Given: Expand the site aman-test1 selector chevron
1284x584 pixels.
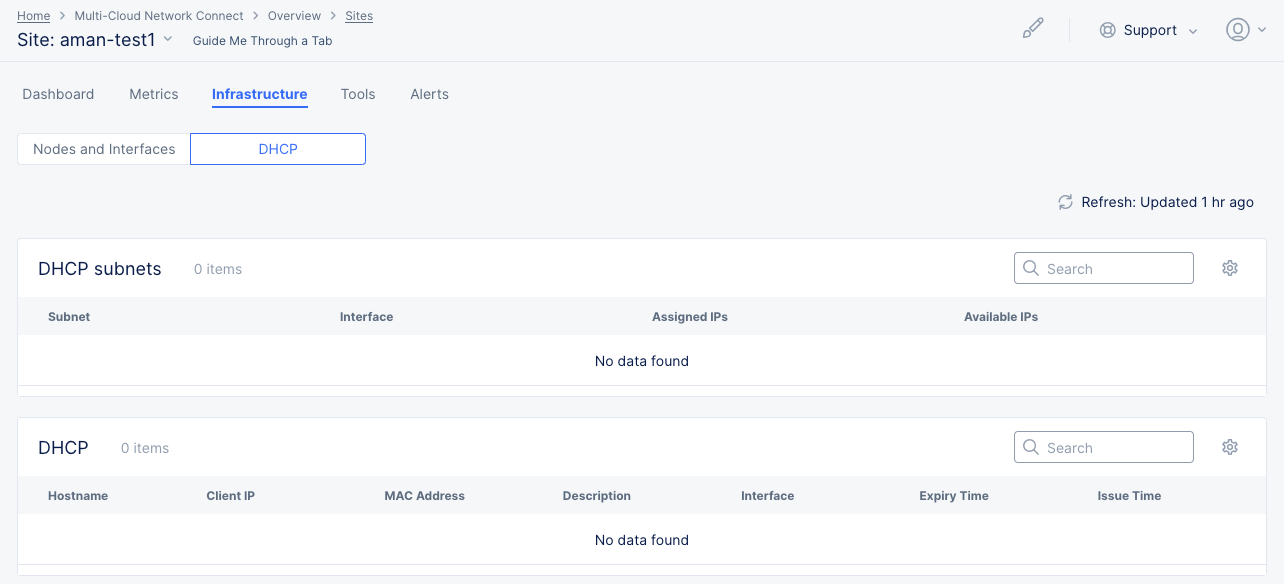Looking at the screenshot, I should (166, 39).
